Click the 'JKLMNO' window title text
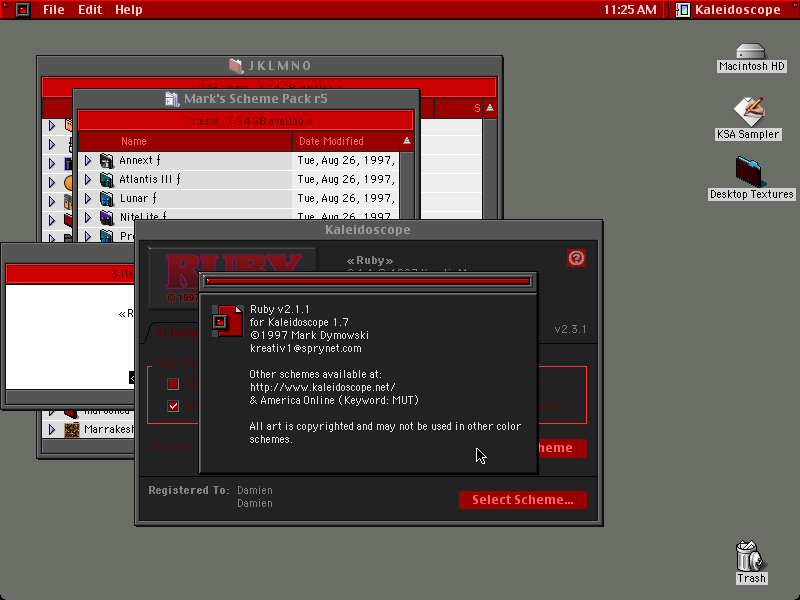The height and width of the screenshot is (600, 800). coord(280,66)
